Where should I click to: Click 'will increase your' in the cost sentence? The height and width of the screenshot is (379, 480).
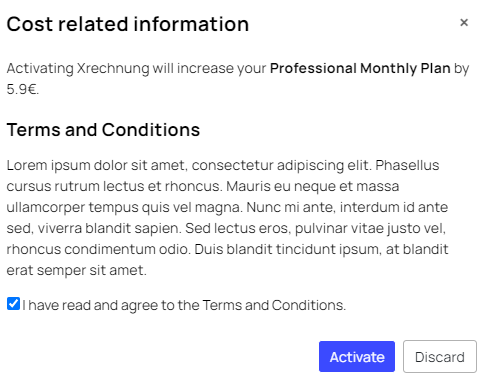(209, 68)
